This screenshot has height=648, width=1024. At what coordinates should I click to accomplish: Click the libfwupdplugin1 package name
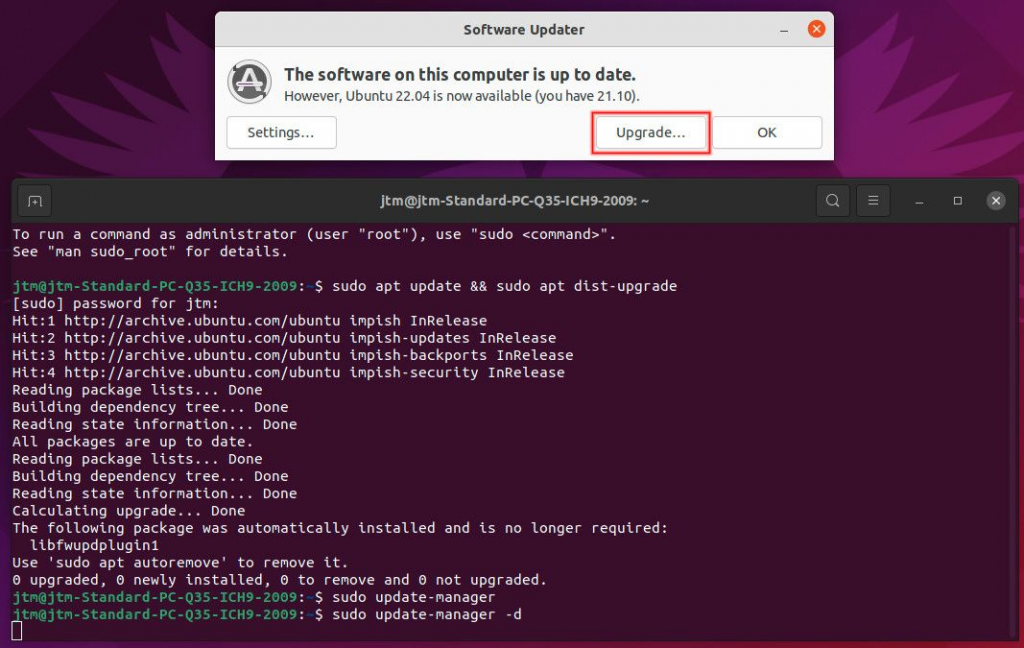tap(94, 545)
